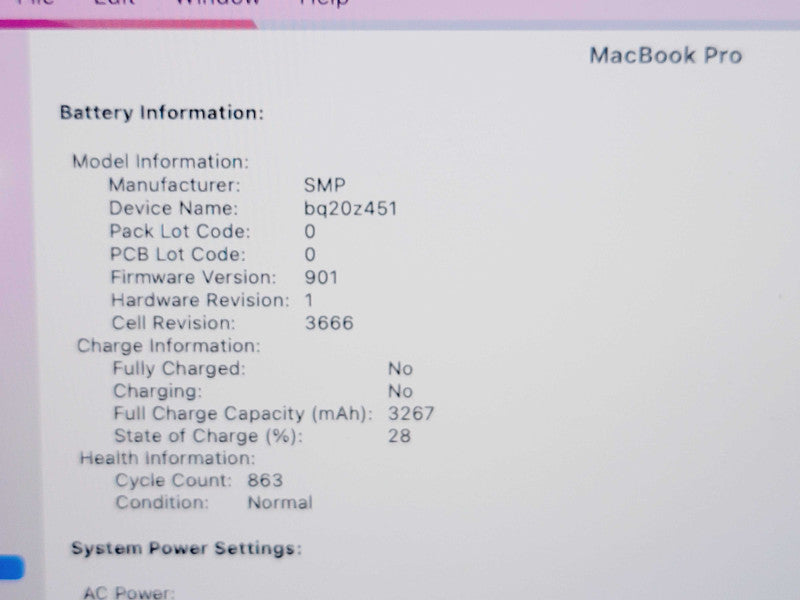800x600 pixels.
Task: Click the blue highlighted sidebar selection
Action: pos(12,568)
